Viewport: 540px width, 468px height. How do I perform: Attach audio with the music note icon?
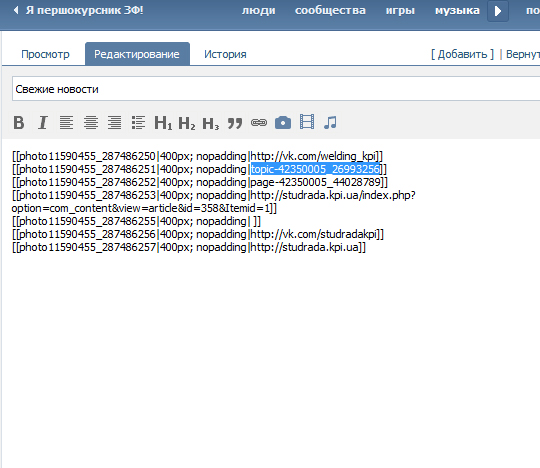tap(330, 122)
